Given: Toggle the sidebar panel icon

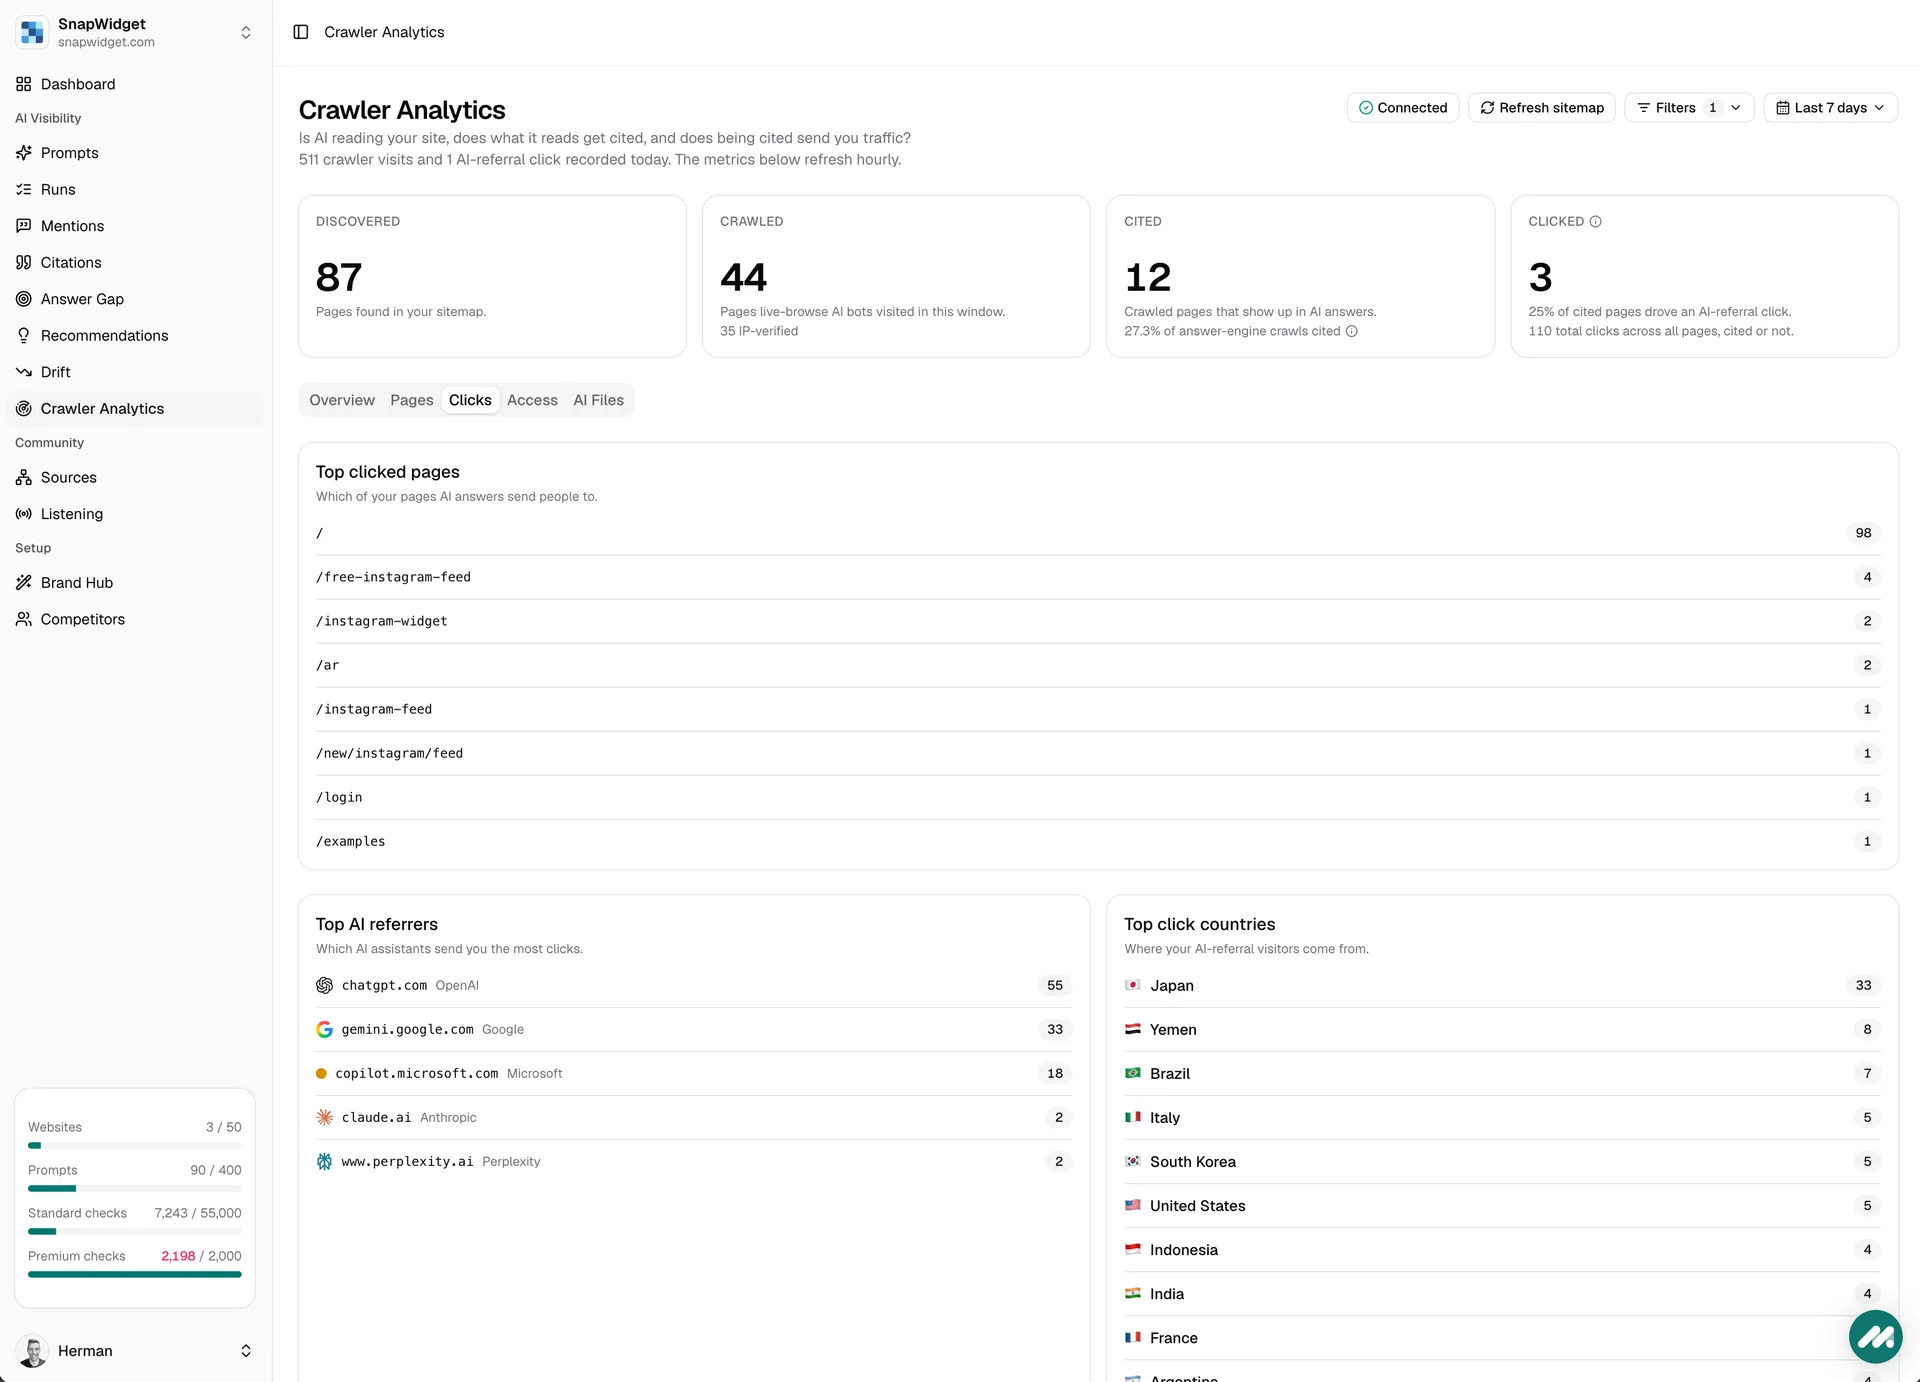Looking at the screenshot, I should 300,32.
